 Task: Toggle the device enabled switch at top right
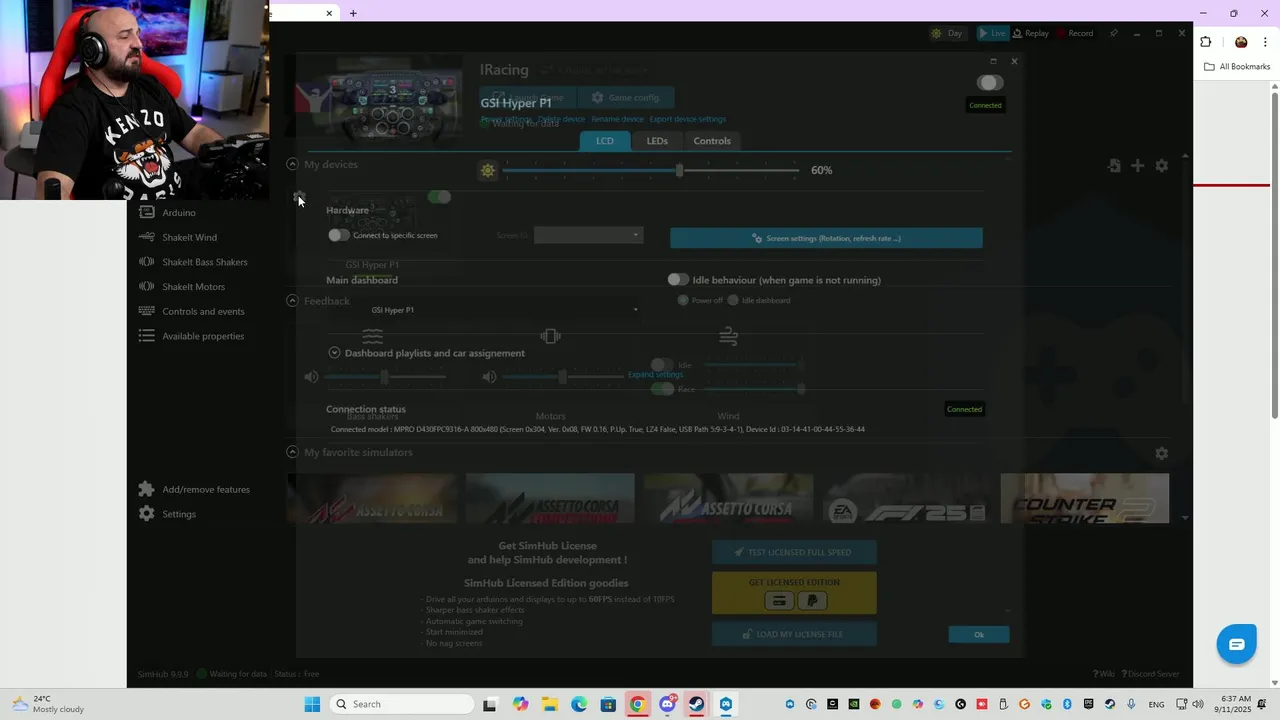(989, 83)
